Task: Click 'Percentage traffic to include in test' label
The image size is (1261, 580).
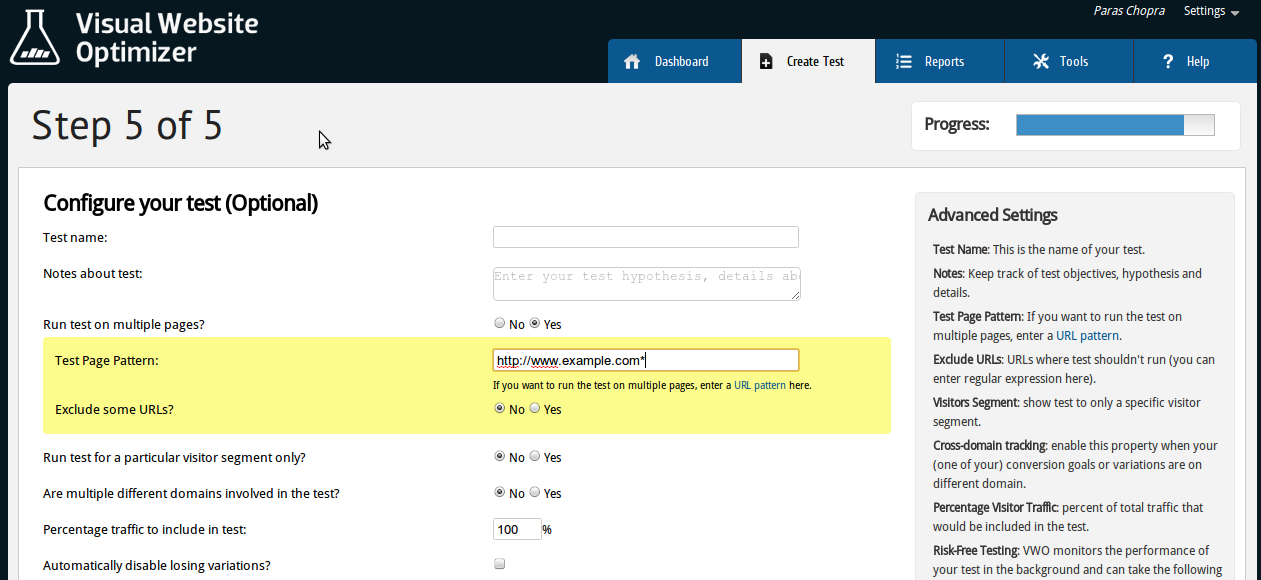Action: click(x=145, y=529)
